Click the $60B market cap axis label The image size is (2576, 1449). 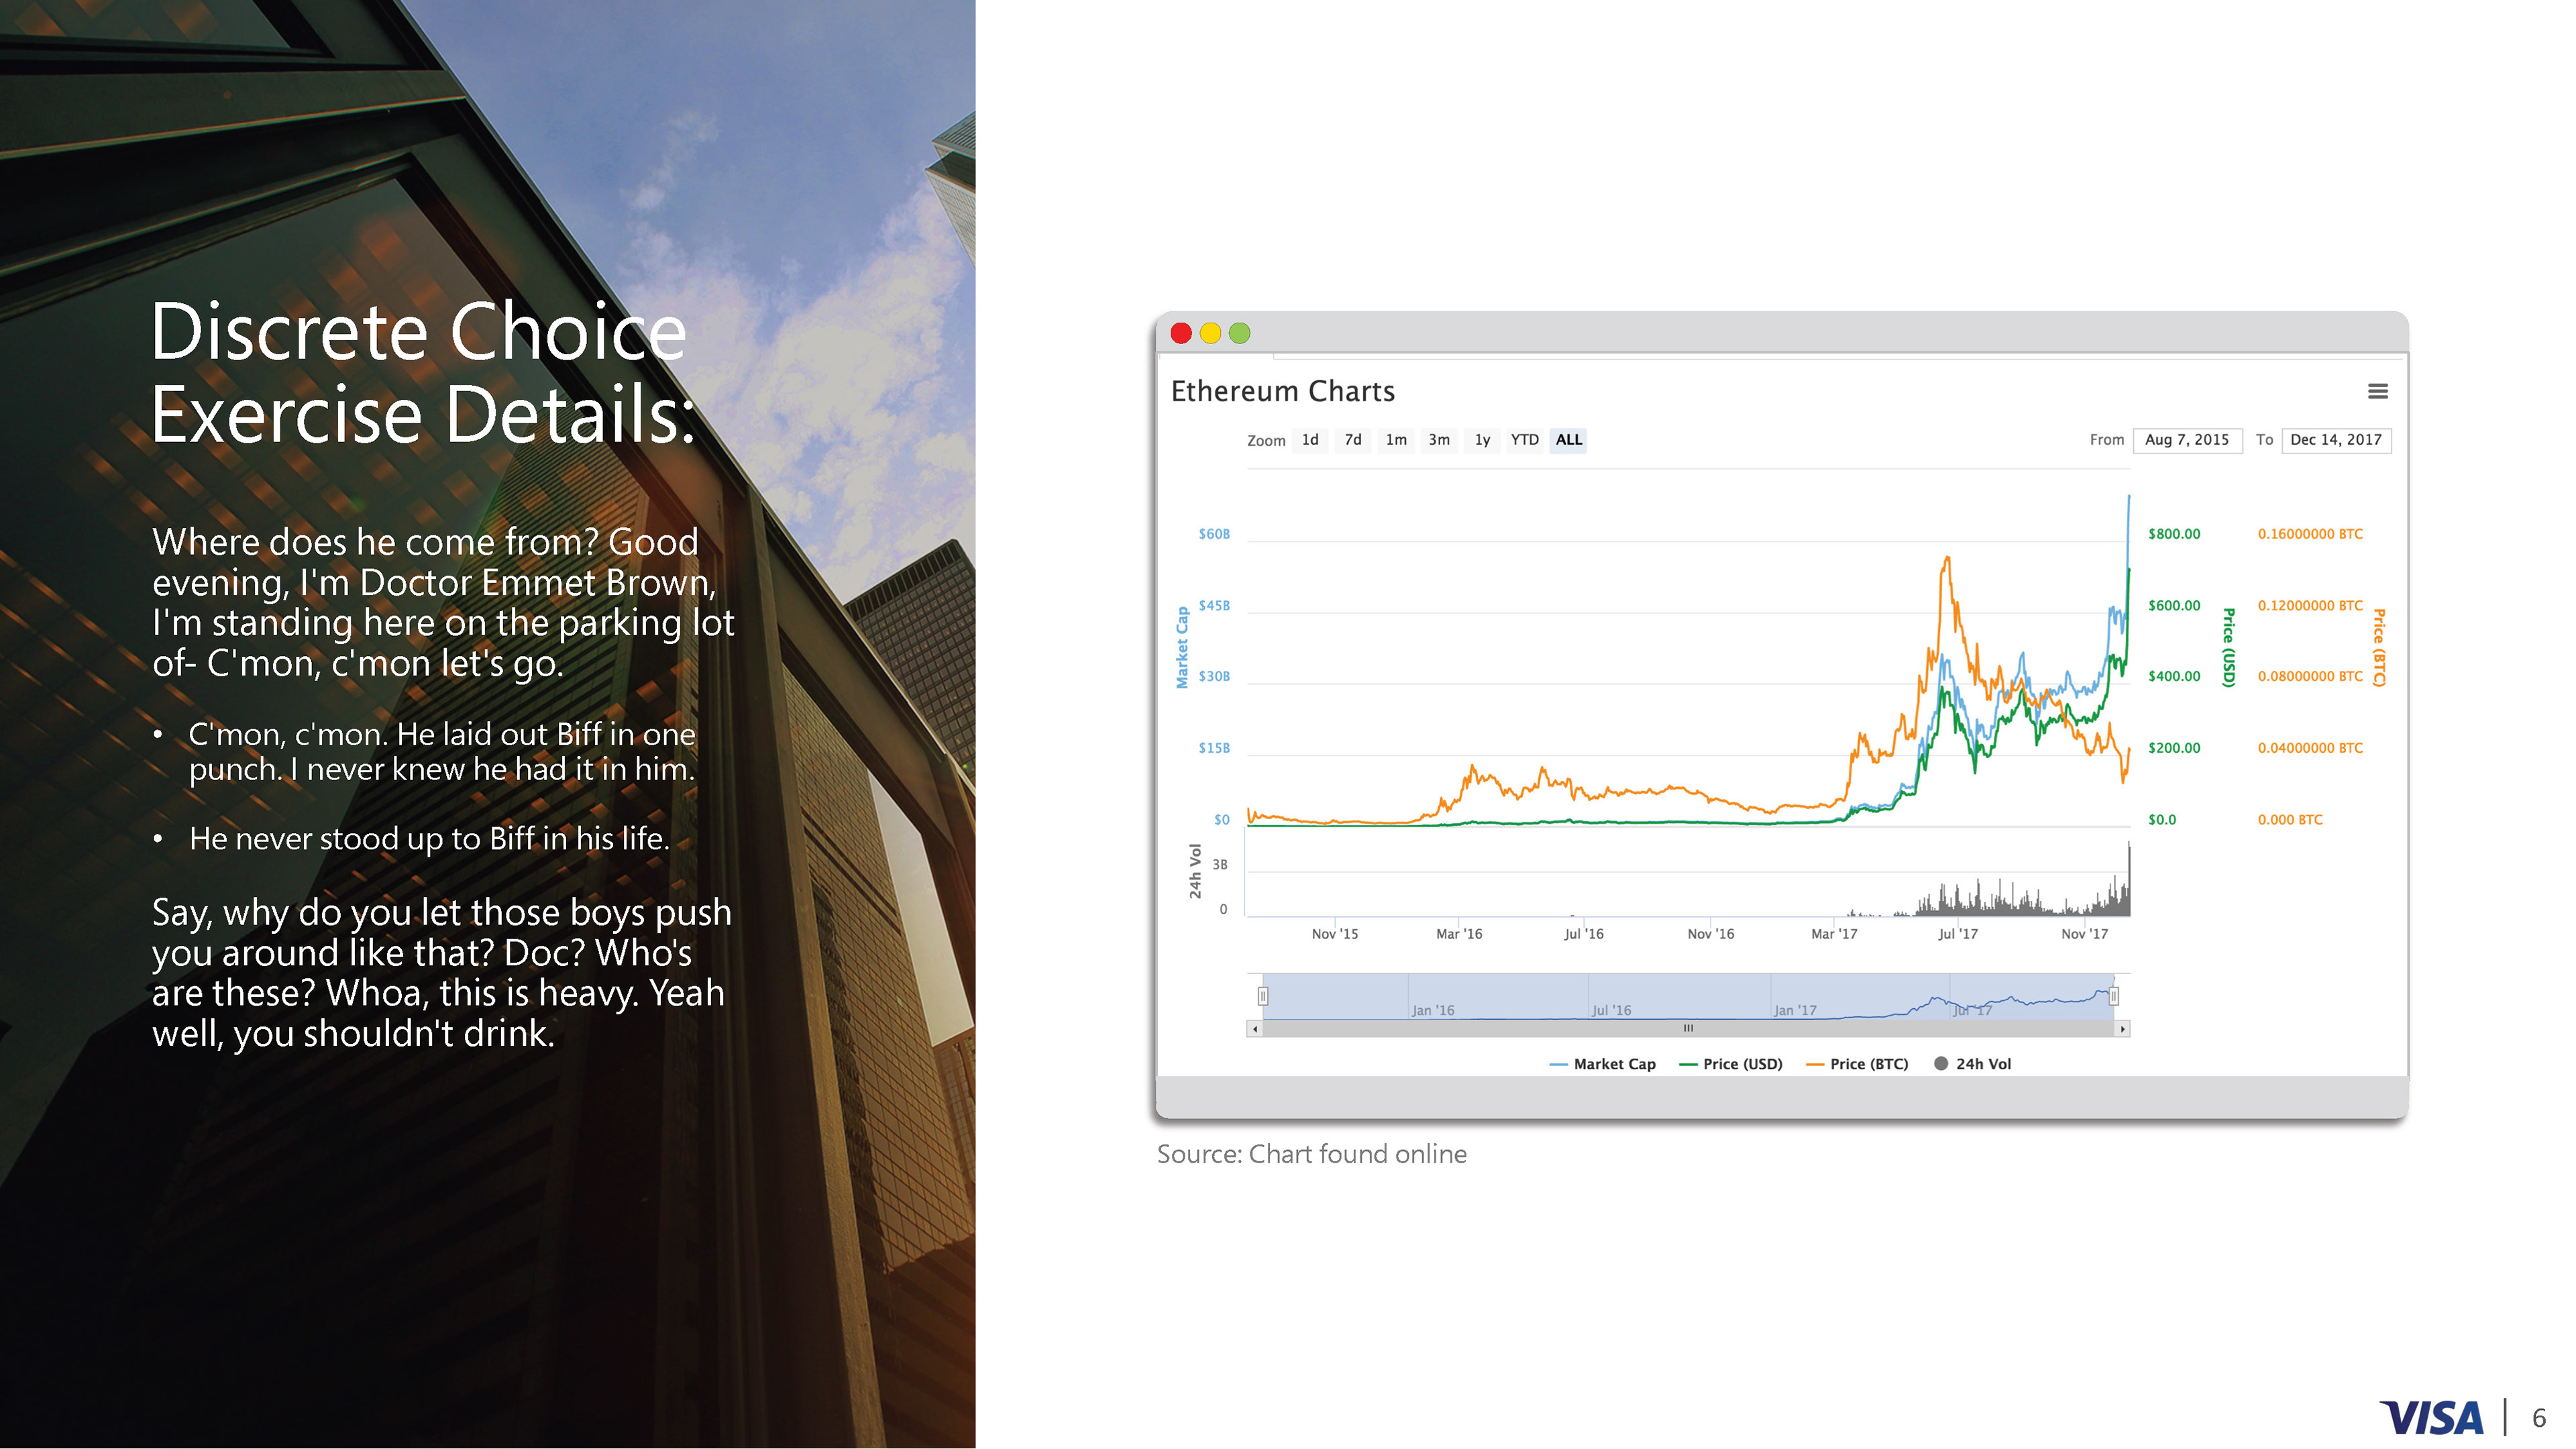pos(1214,534)
